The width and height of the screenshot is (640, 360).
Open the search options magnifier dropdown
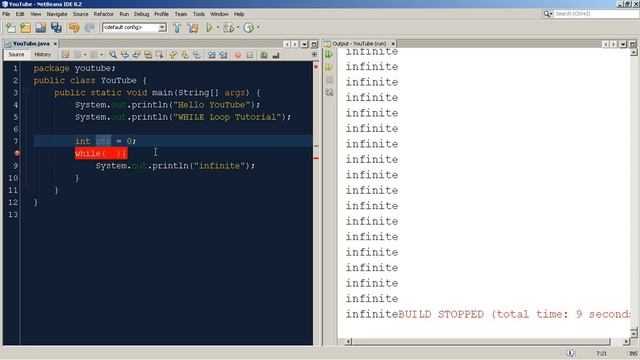point(547,14)
